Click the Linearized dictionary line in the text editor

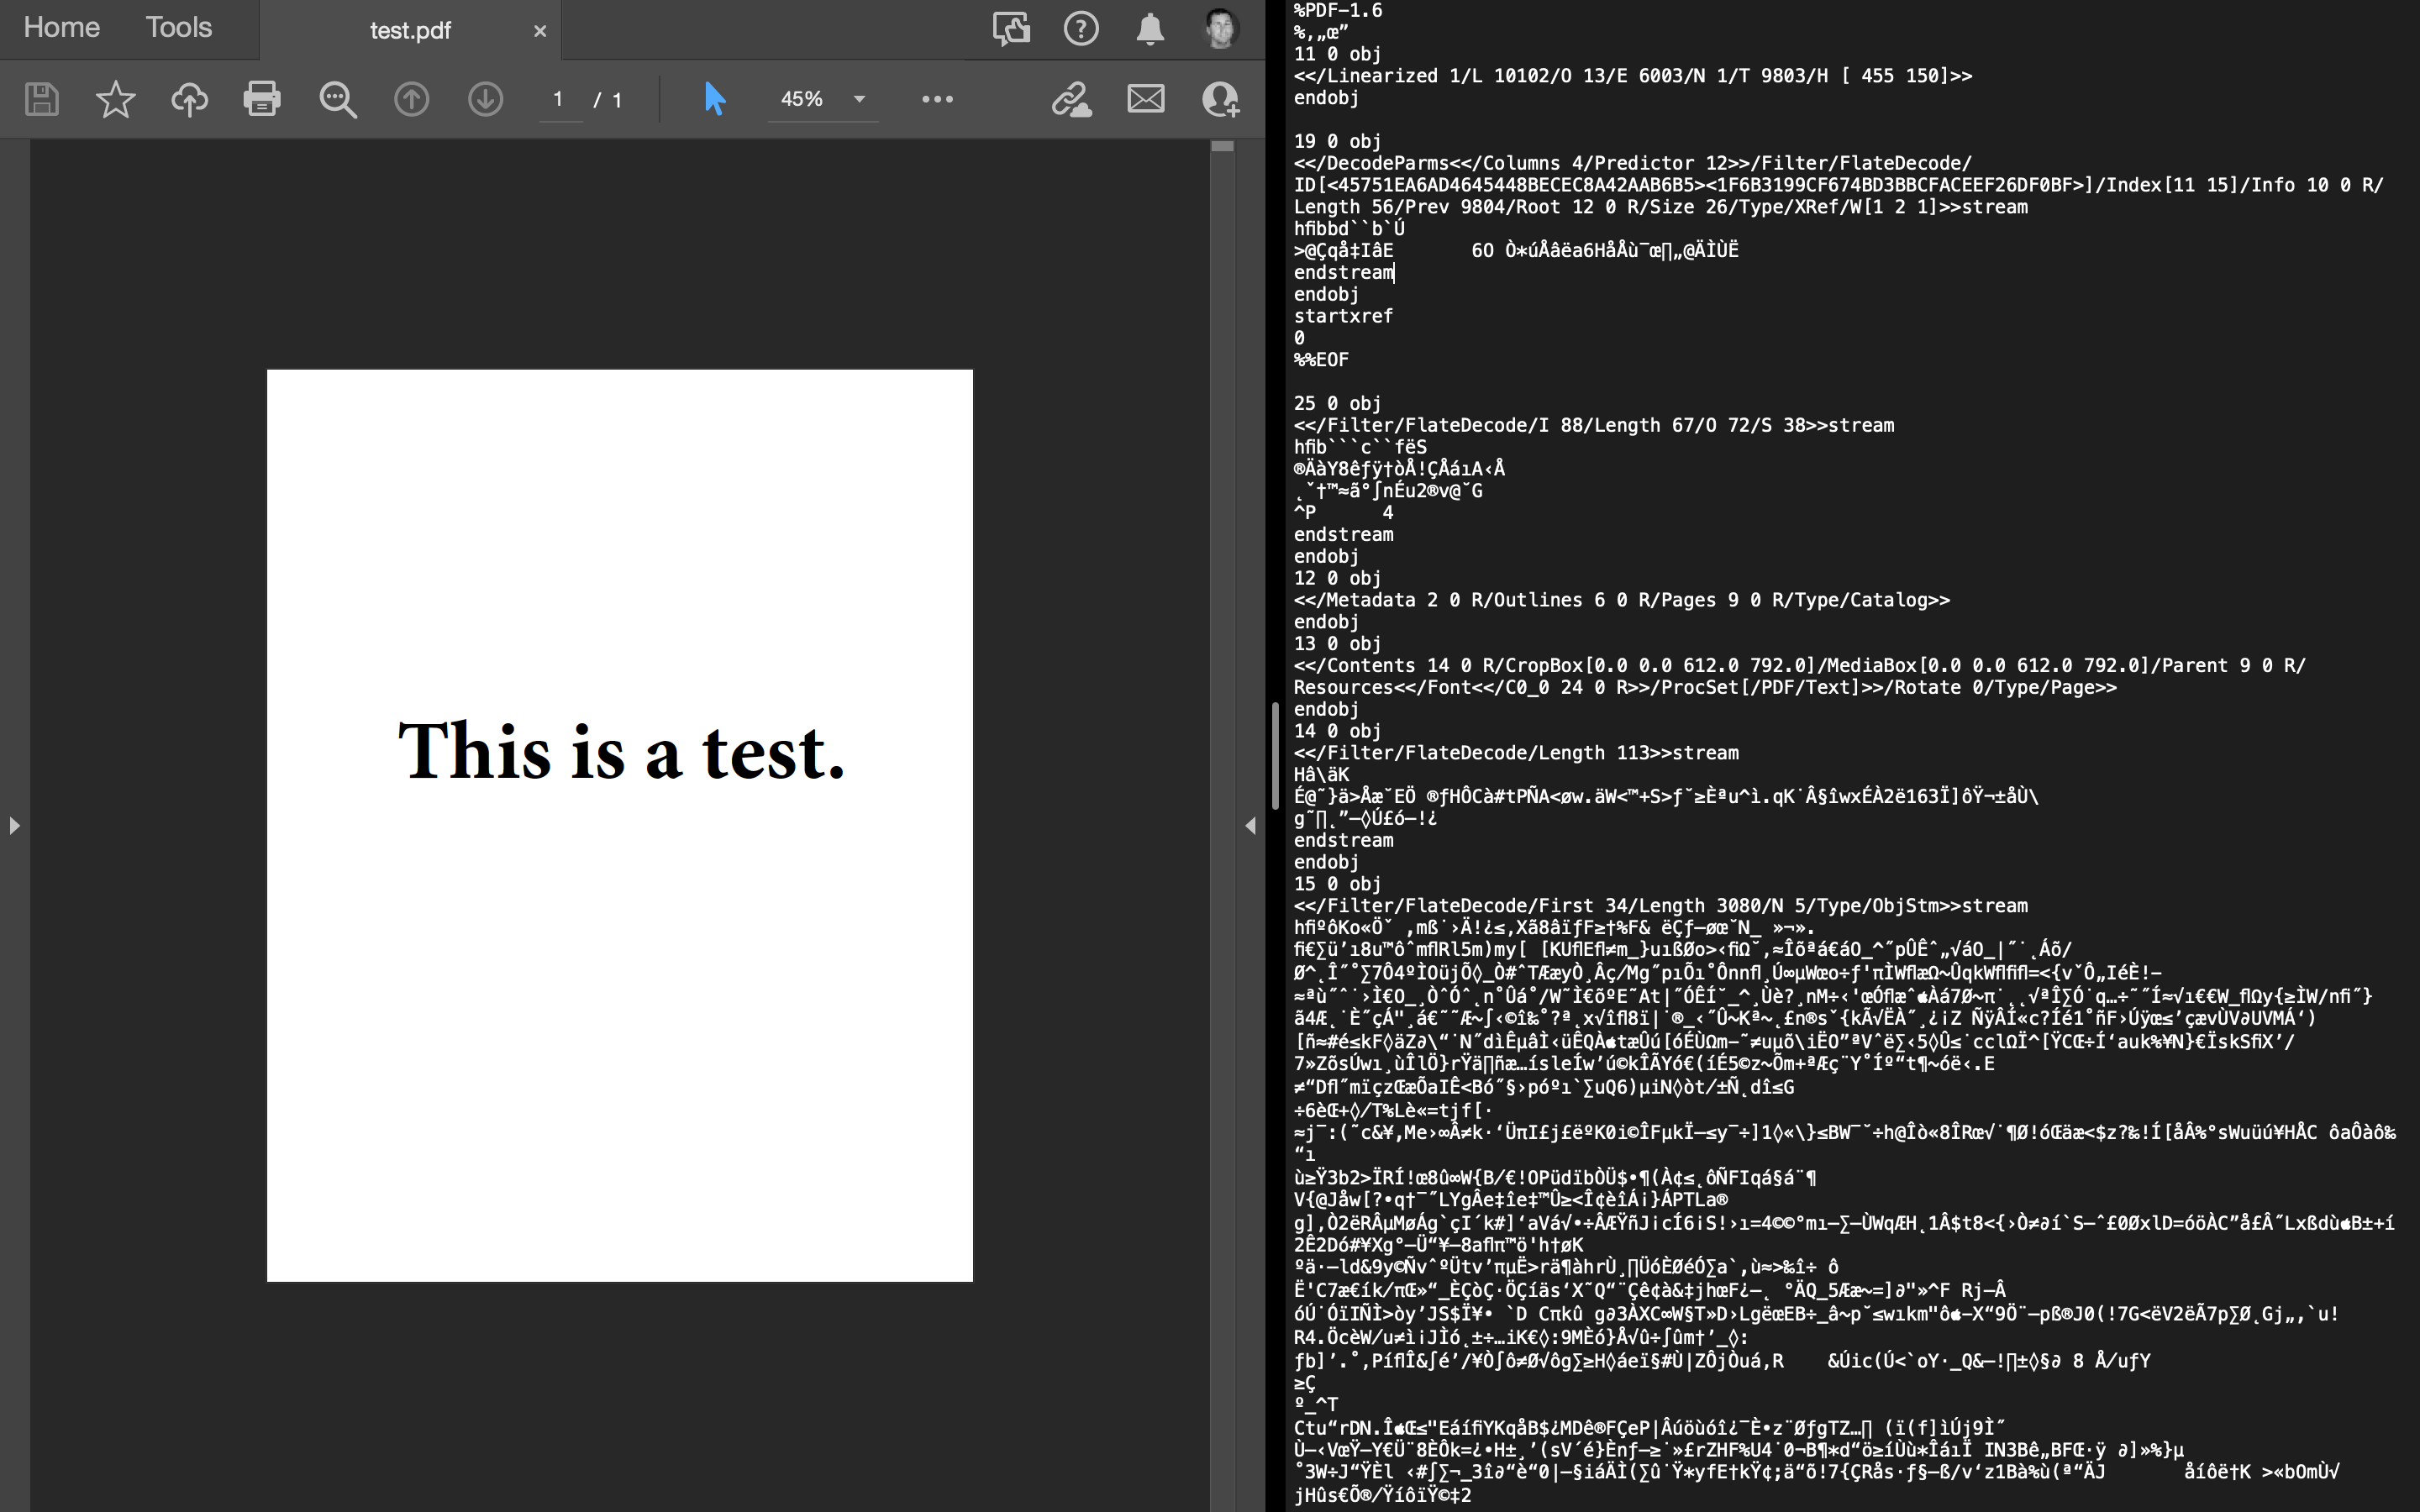1633,76
